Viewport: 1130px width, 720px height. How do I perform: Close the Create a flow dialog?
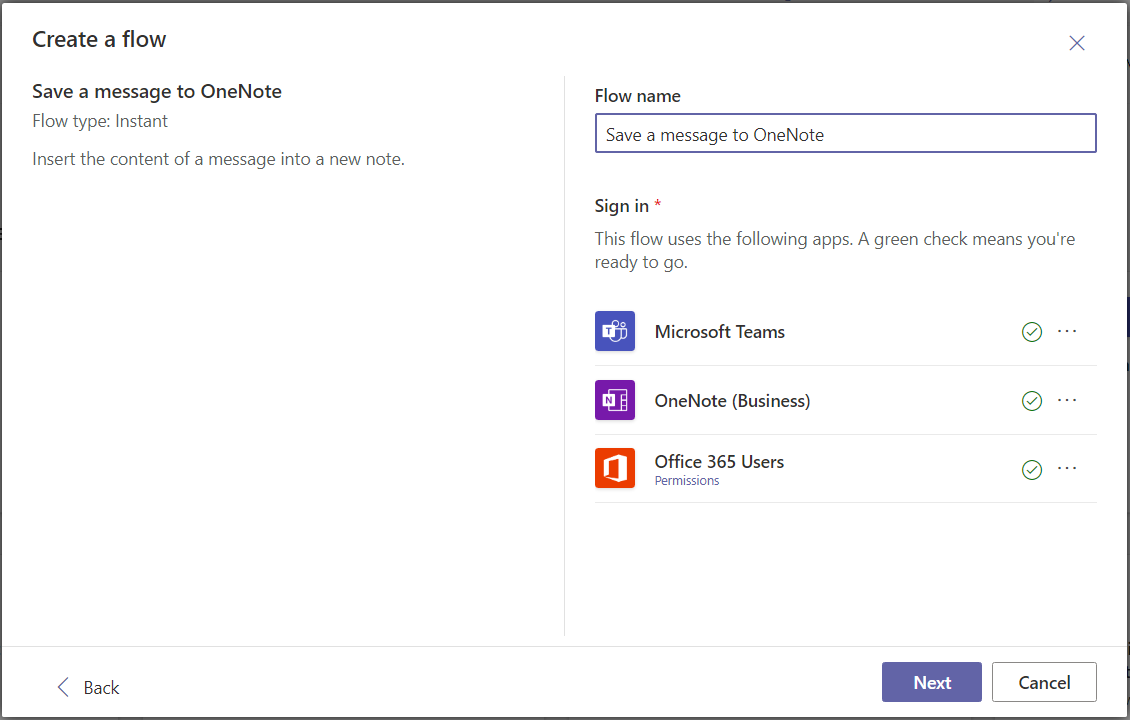(x=1076, y=43)
